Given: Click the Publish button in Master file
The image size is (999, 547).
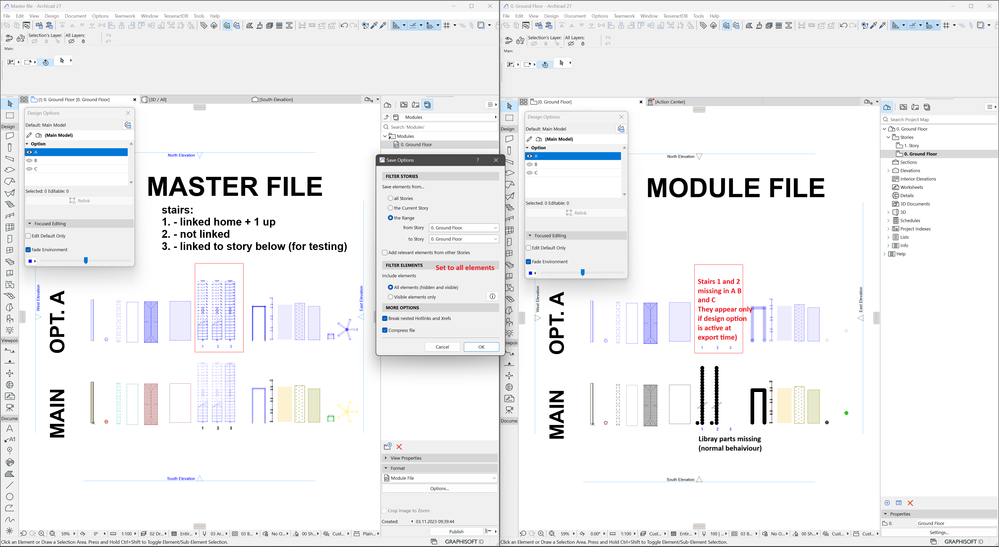Looking at the screenshot, I should [456, 531].
